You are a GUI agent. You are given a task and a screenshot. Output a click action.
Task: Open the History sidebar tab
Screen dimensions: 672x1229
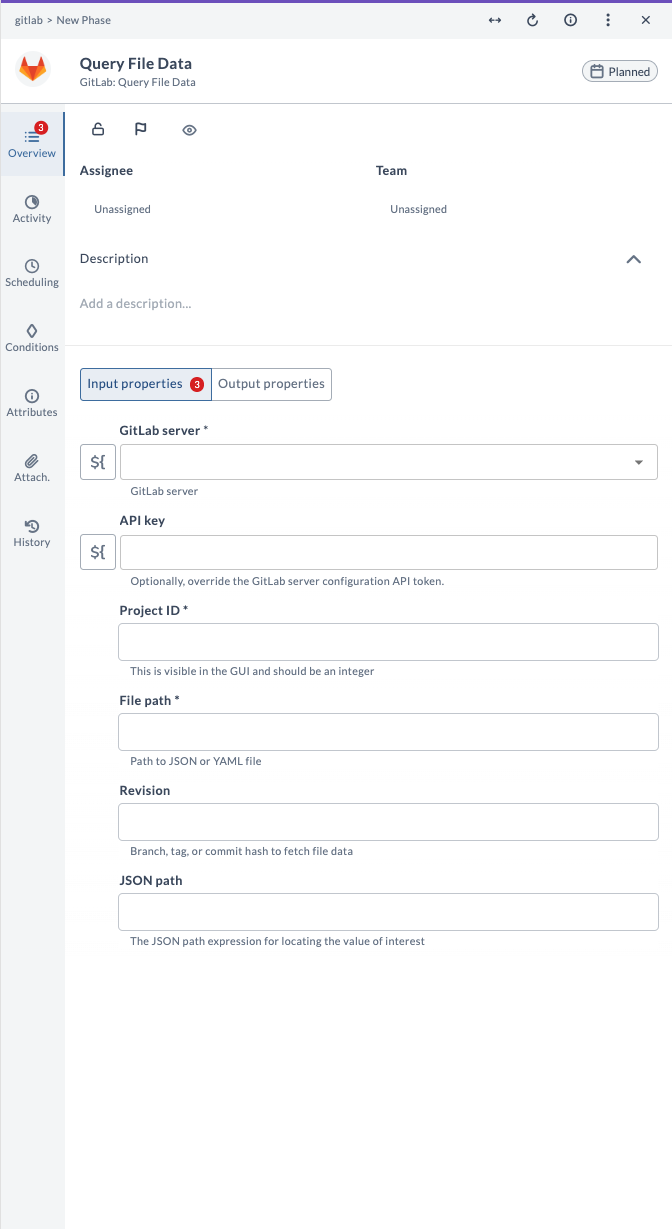click(x=32, y=533)
